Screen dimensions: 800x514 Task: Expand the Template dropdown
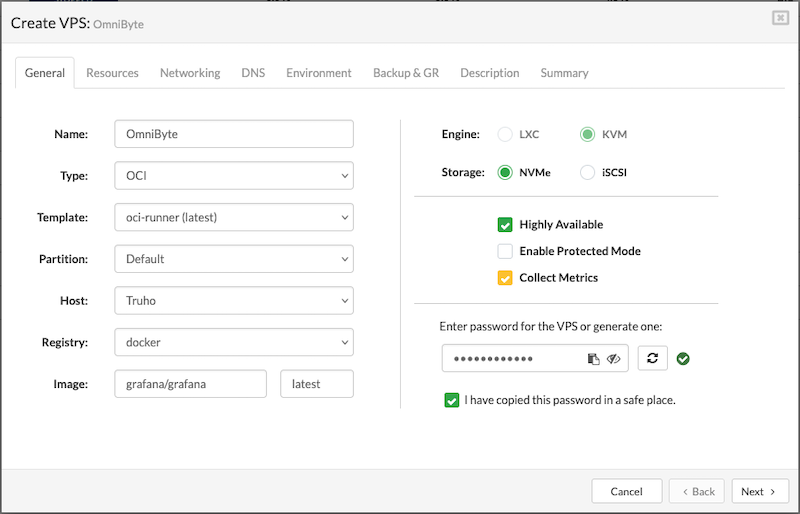[x=234, y=217]
